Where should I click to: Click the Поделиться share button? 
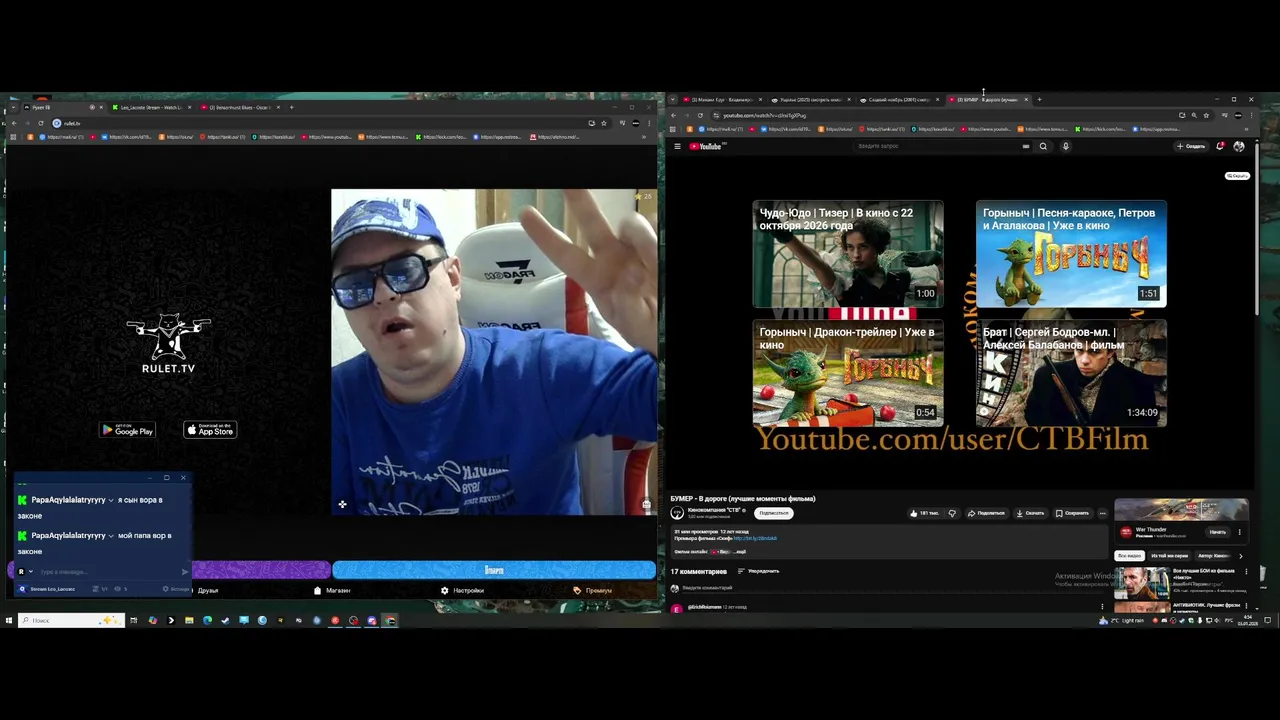point(986,513)
